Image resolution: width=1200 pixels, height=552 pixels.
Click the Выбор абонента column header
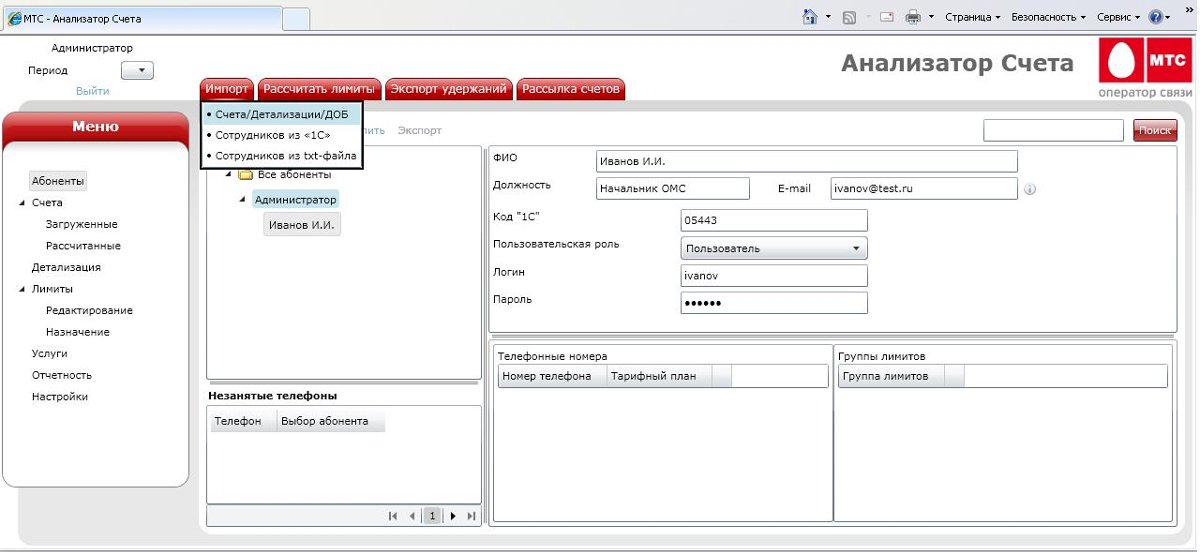click(x=331, y=421)
